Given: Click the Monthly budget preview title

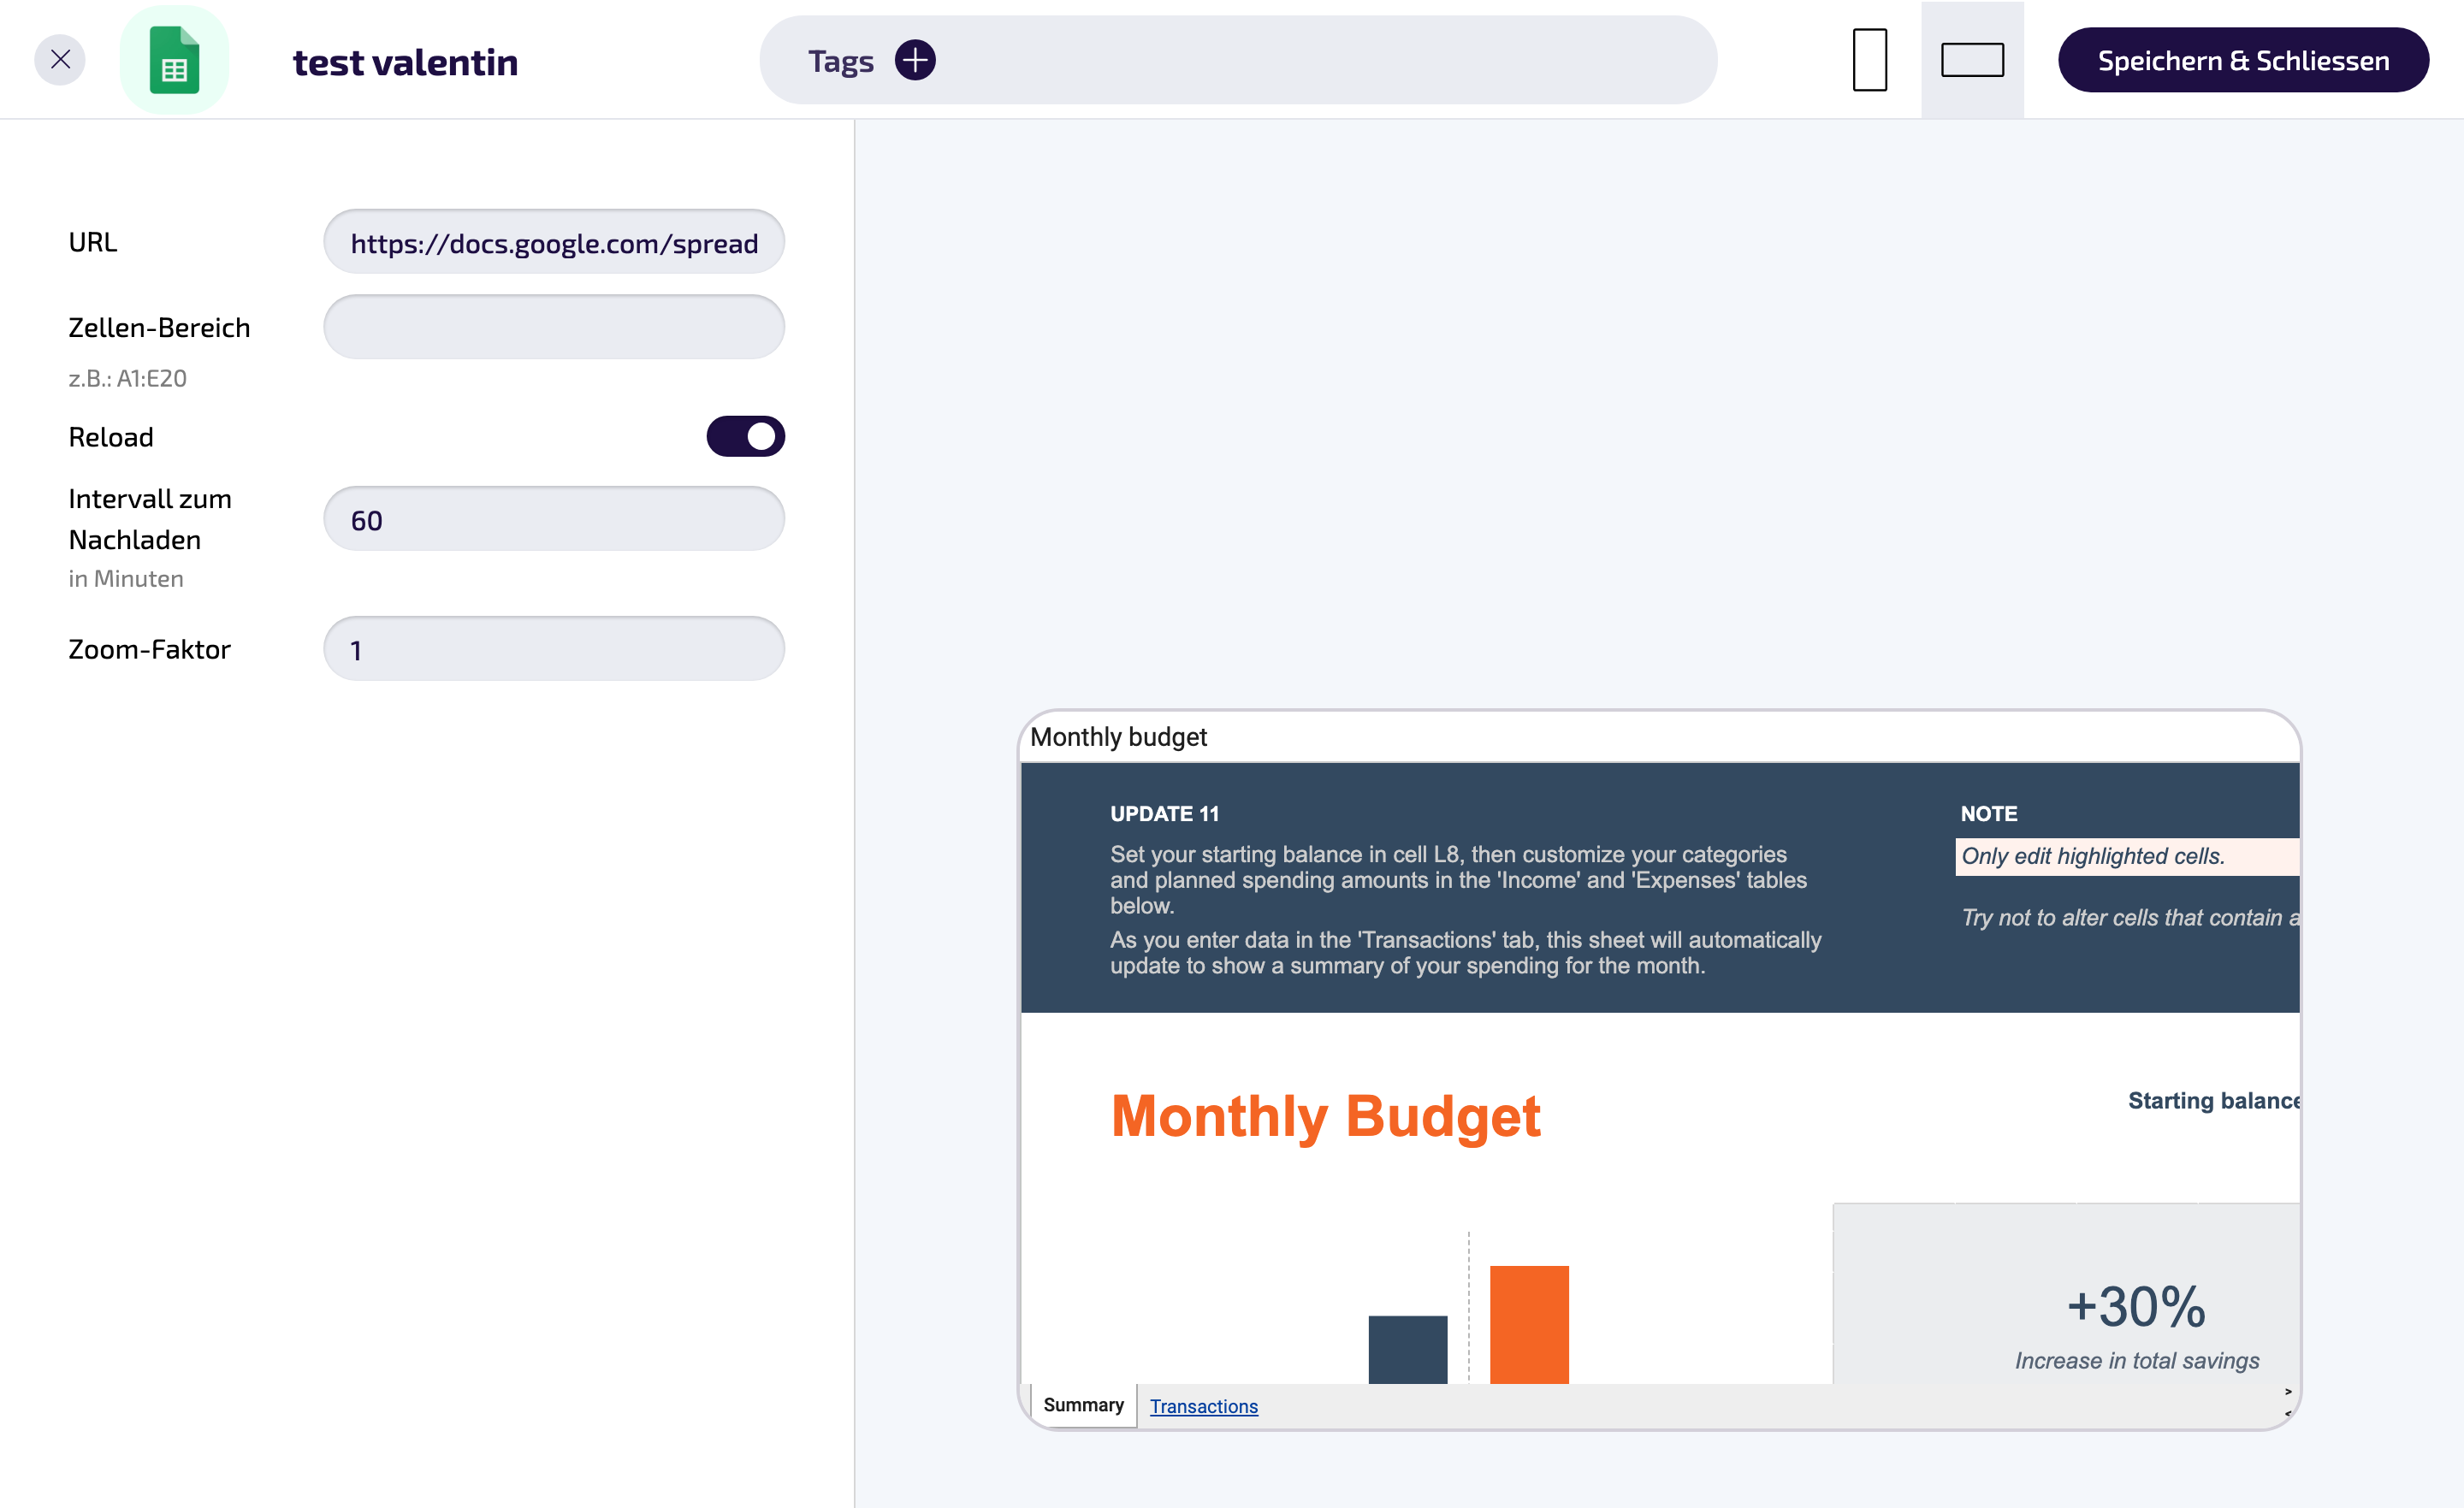Looking at the screenshot, I should (1118, 737).
